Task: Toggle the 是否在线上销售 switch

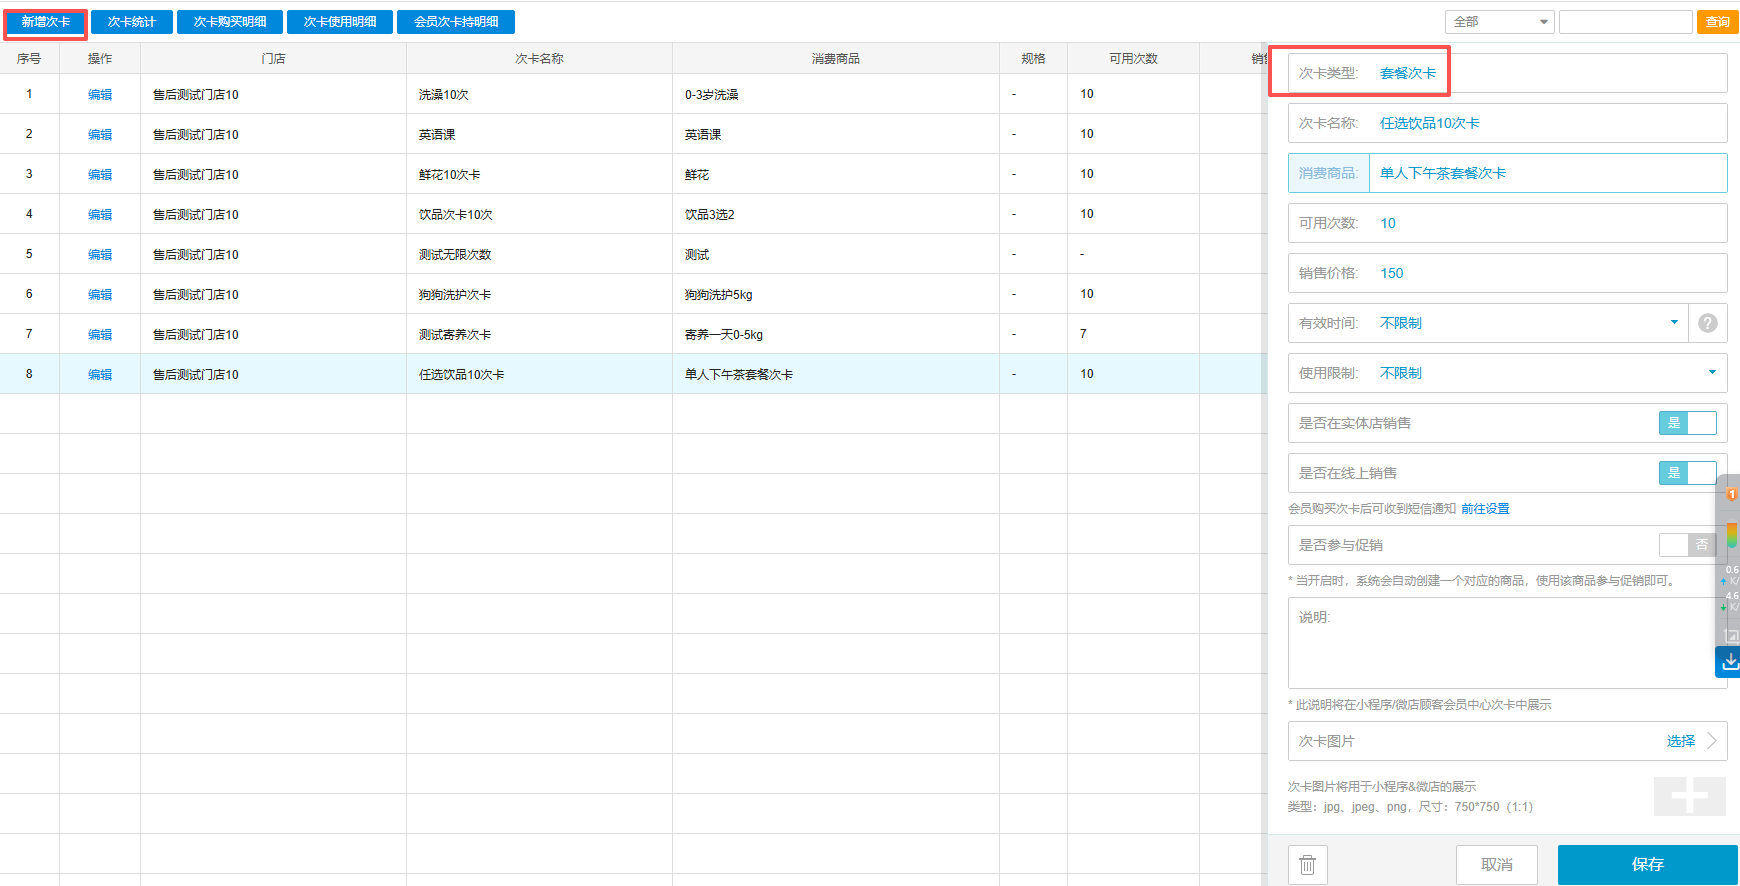Action: (1687, 473)
